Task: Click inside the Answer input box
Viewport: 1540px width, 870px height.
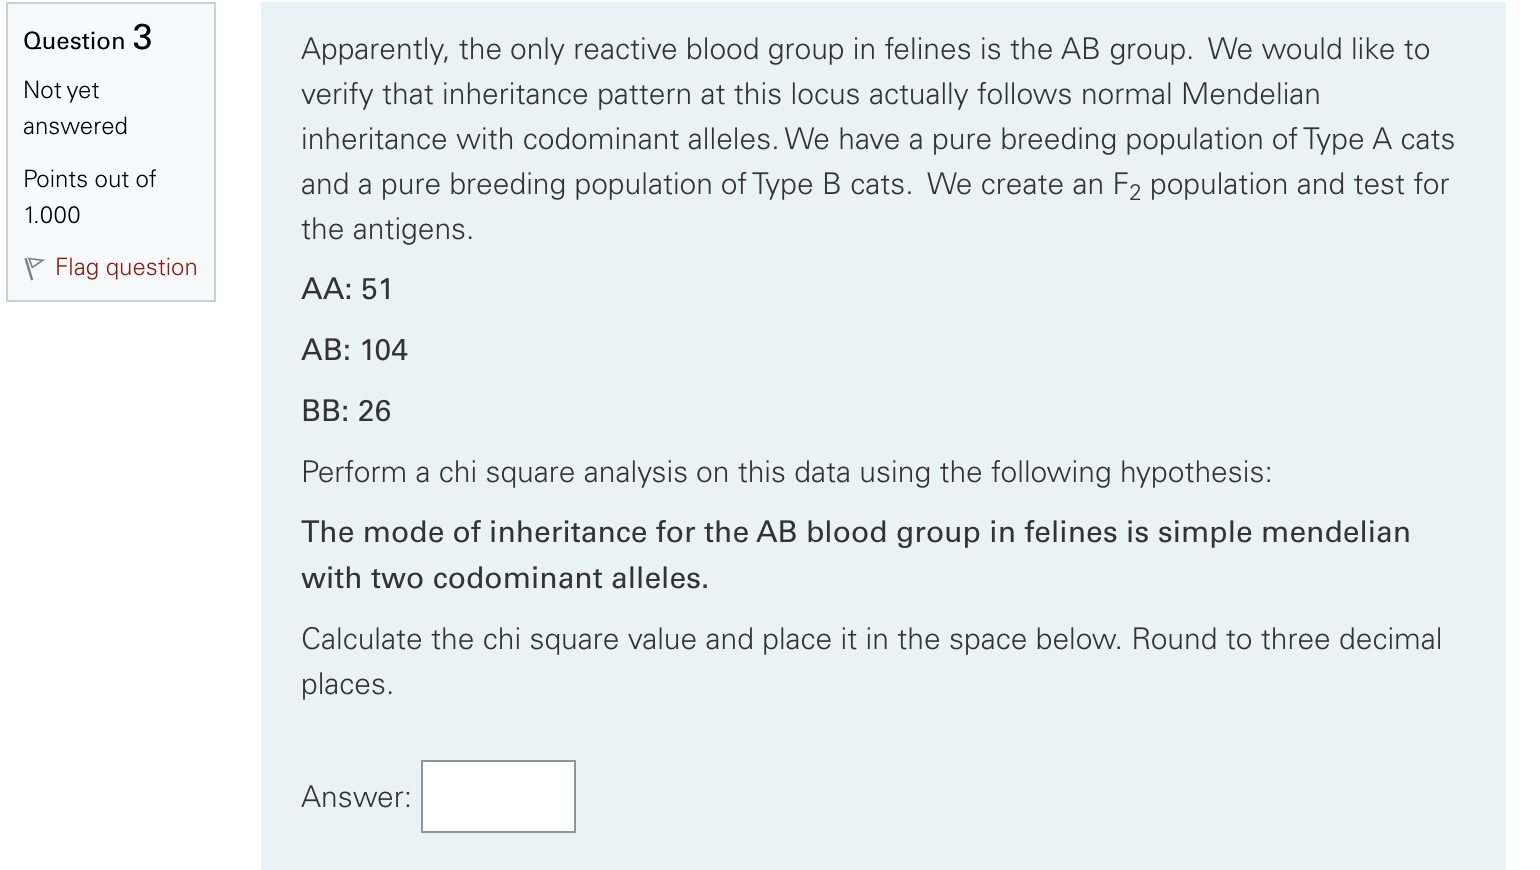Action: click(x=497, y=796)
